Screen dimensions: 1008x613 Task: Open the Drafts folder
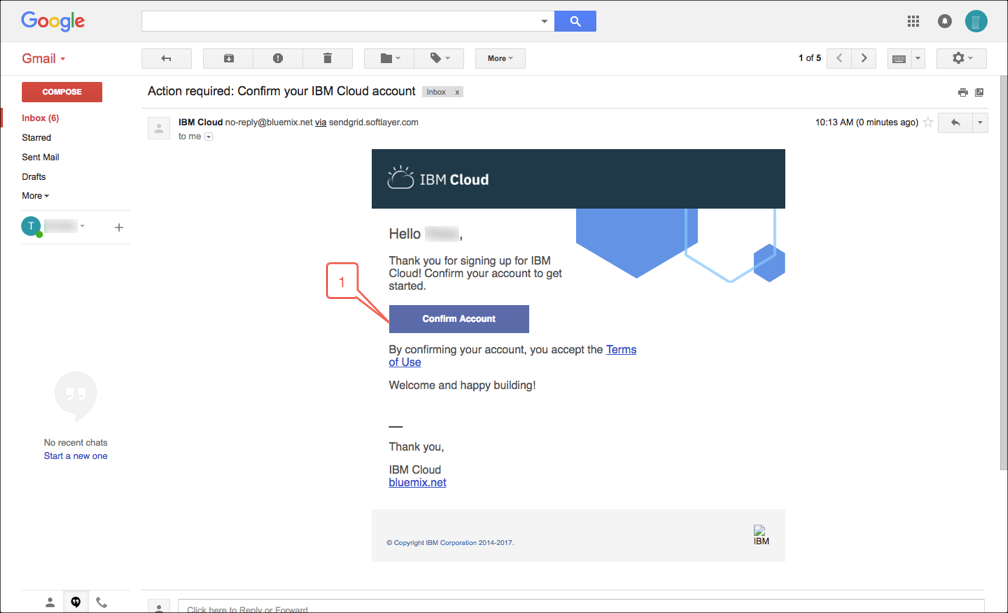[34, 177]
